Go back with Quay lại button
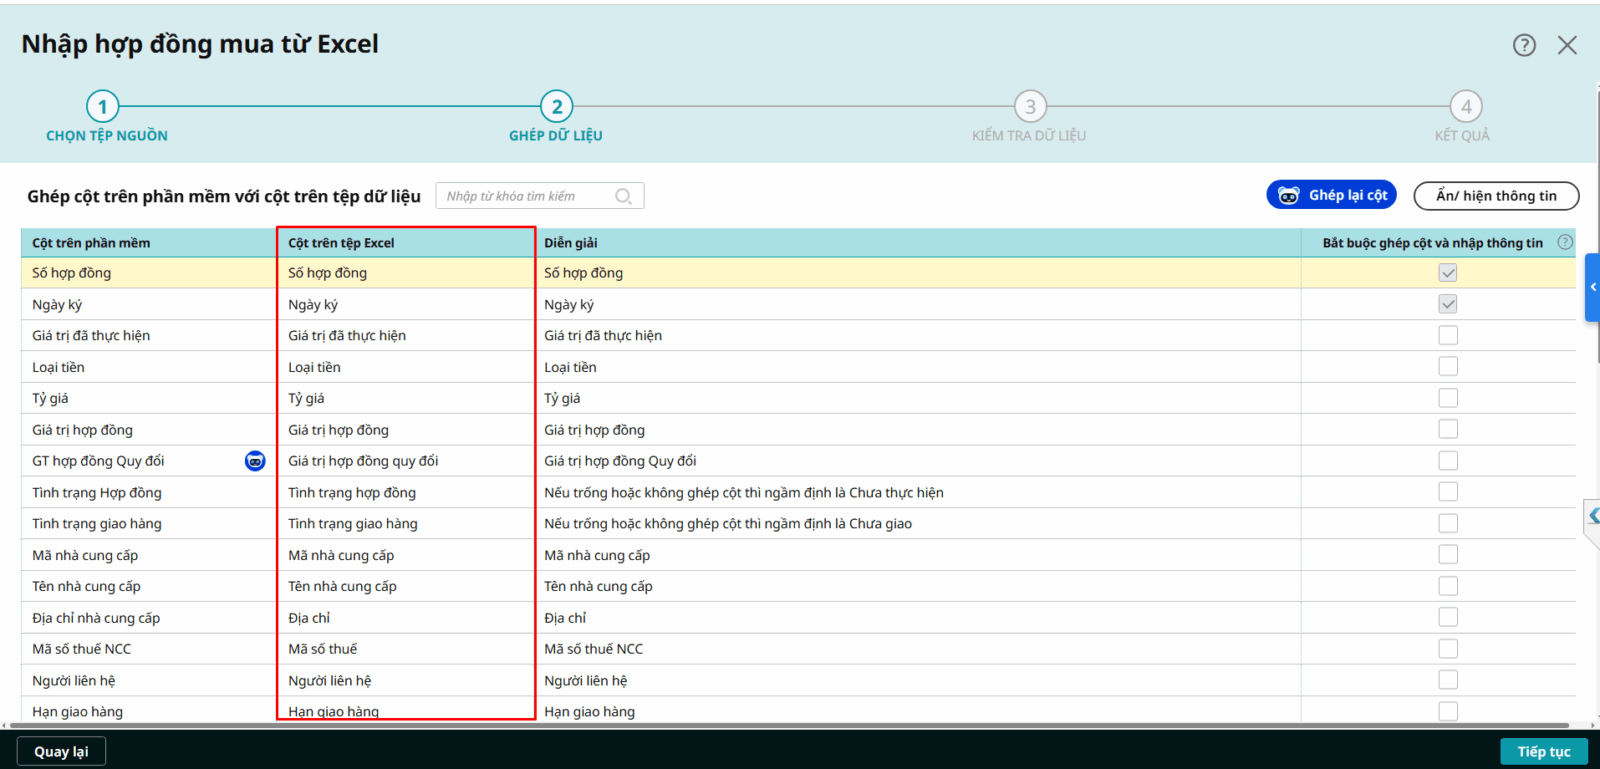The width and height of the screenshot is (1600, 769). click(61, 752)
